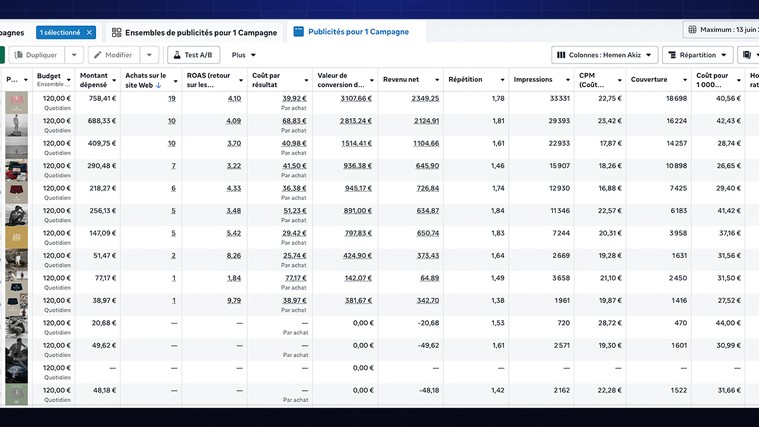Click the Dupliquer copy button
This screenshot has width=759, height=427.
pyautogui.click(x=36, y=55)
